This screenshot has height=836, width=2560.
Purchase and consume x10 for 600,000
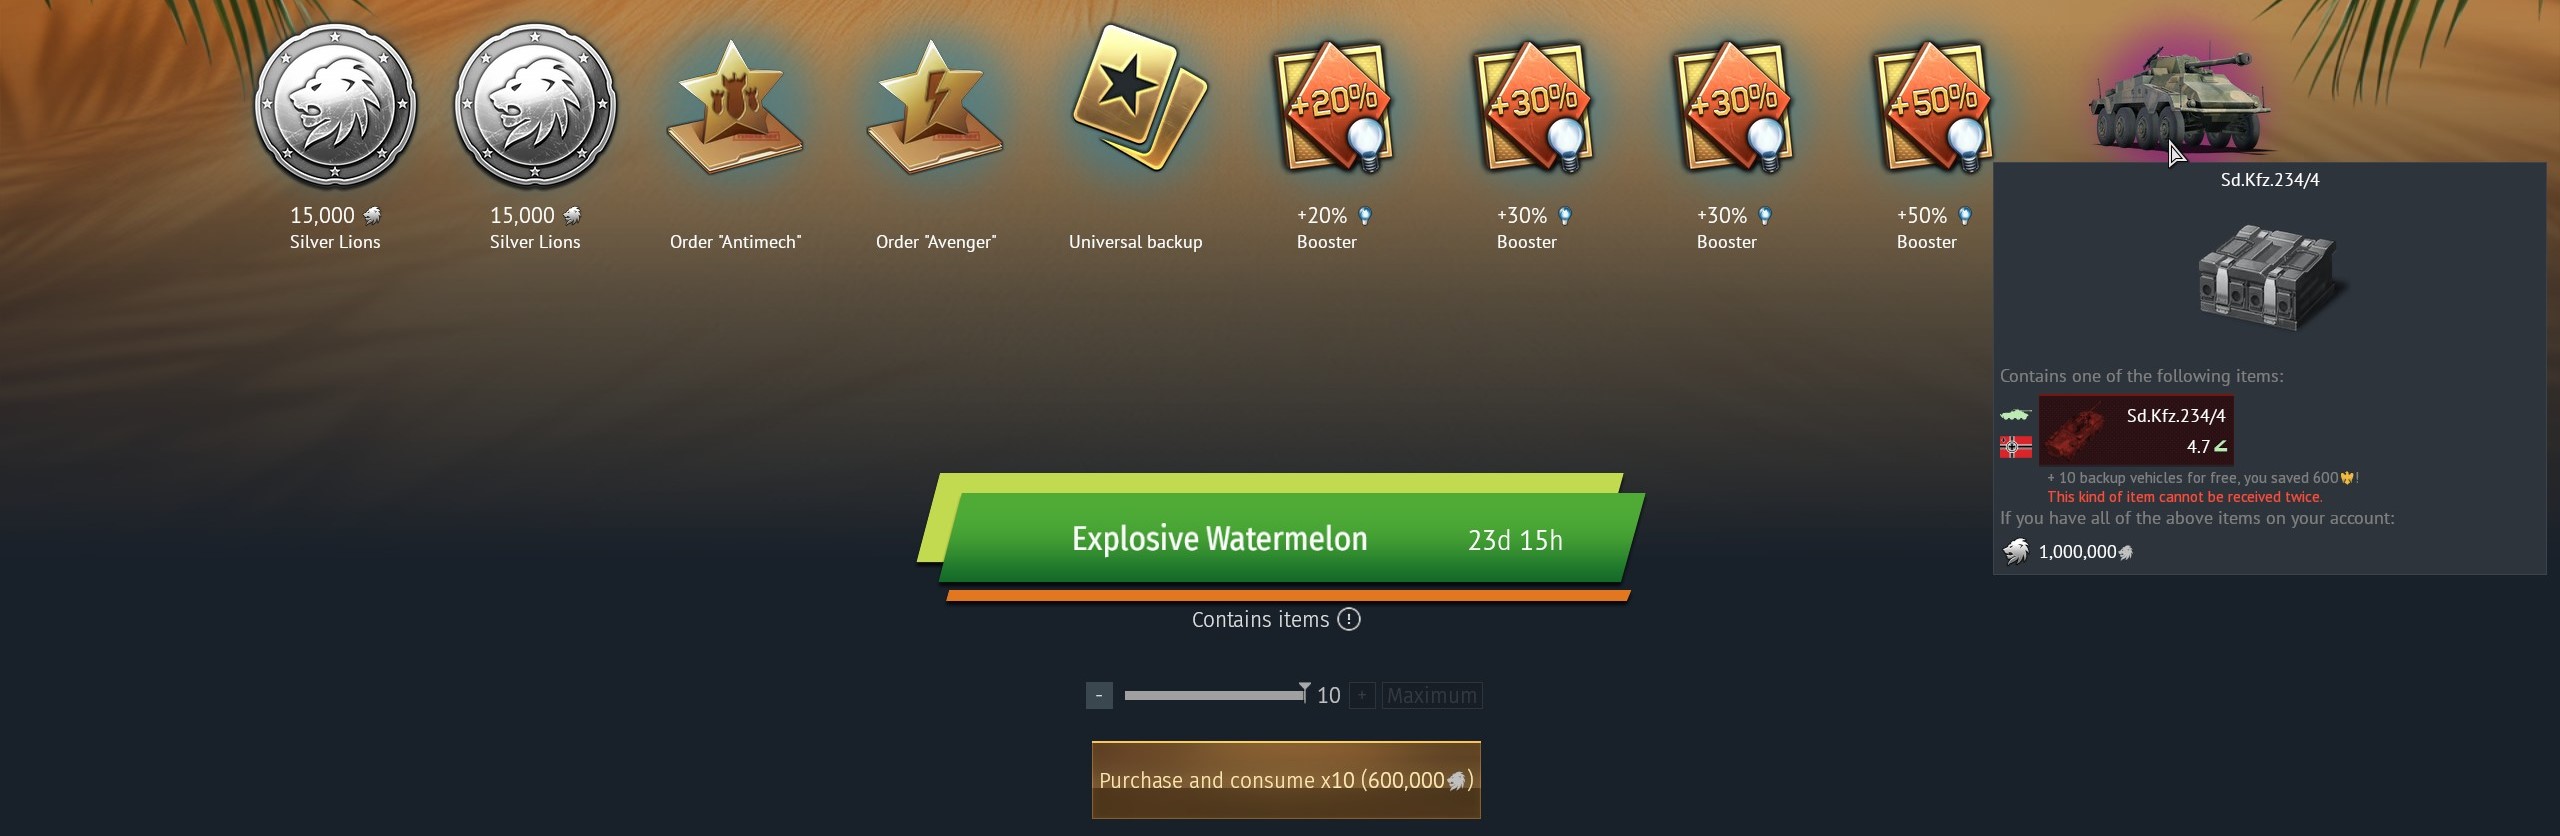1286,780
